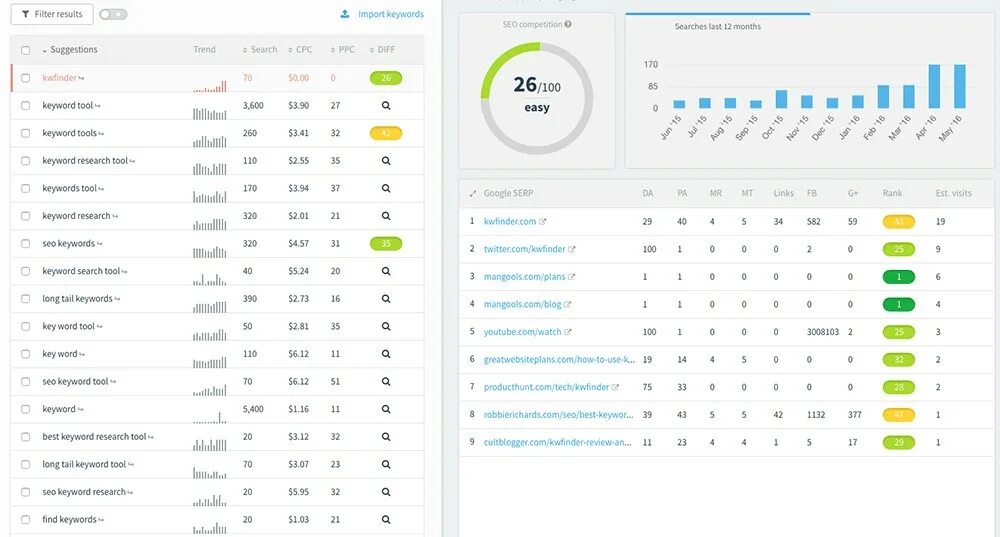Viewport: 1000px width, 537px height.
Task: Click the upload icon beside Import keywords
Action: pyautogui.click(x=344, y=14)
